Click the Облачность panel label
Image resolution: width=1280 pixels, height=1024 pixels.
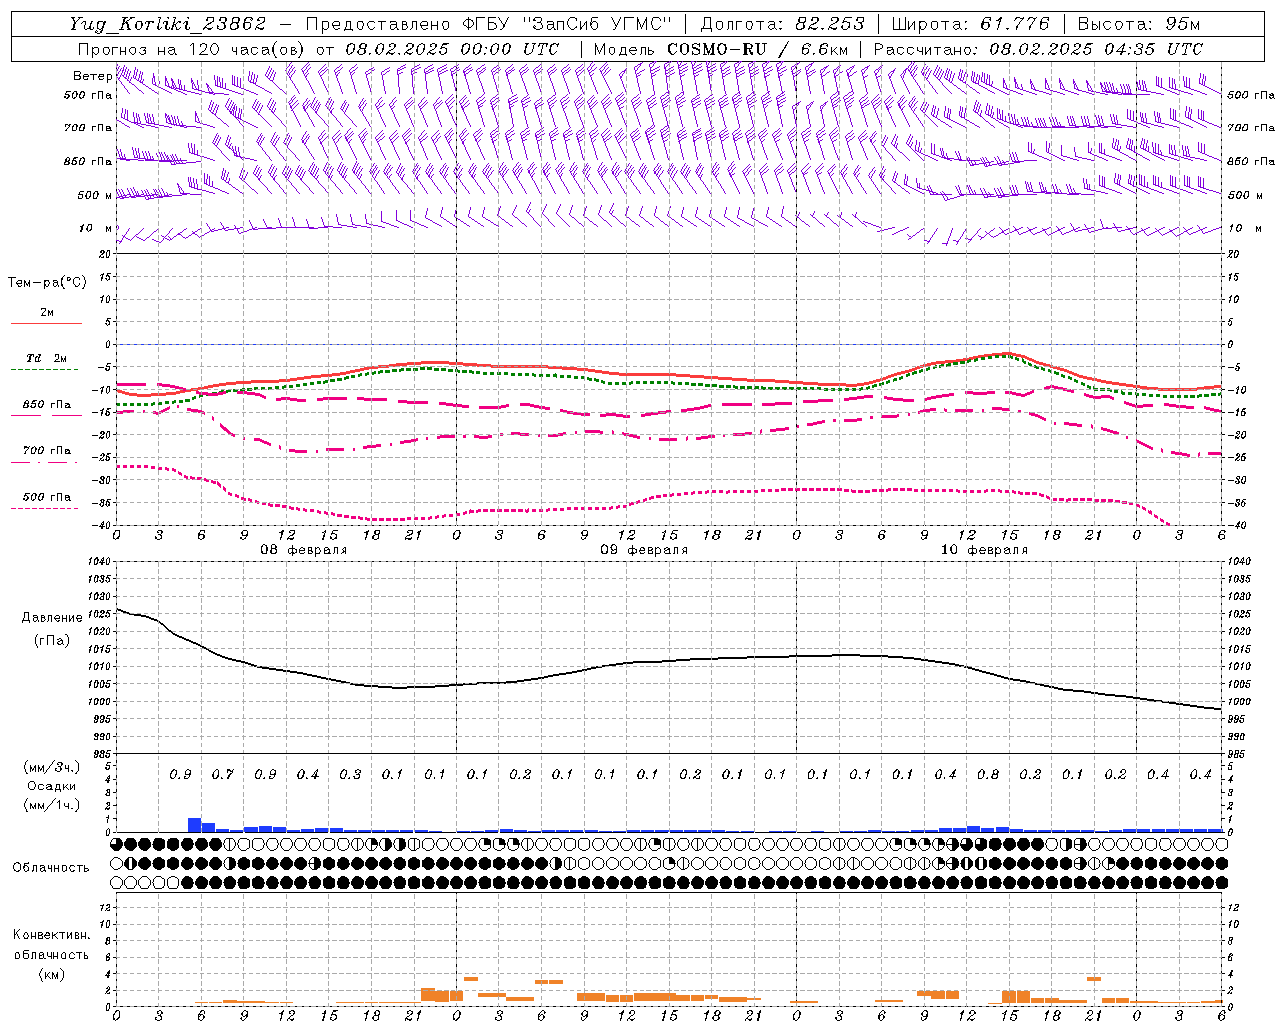coord(51,868)
